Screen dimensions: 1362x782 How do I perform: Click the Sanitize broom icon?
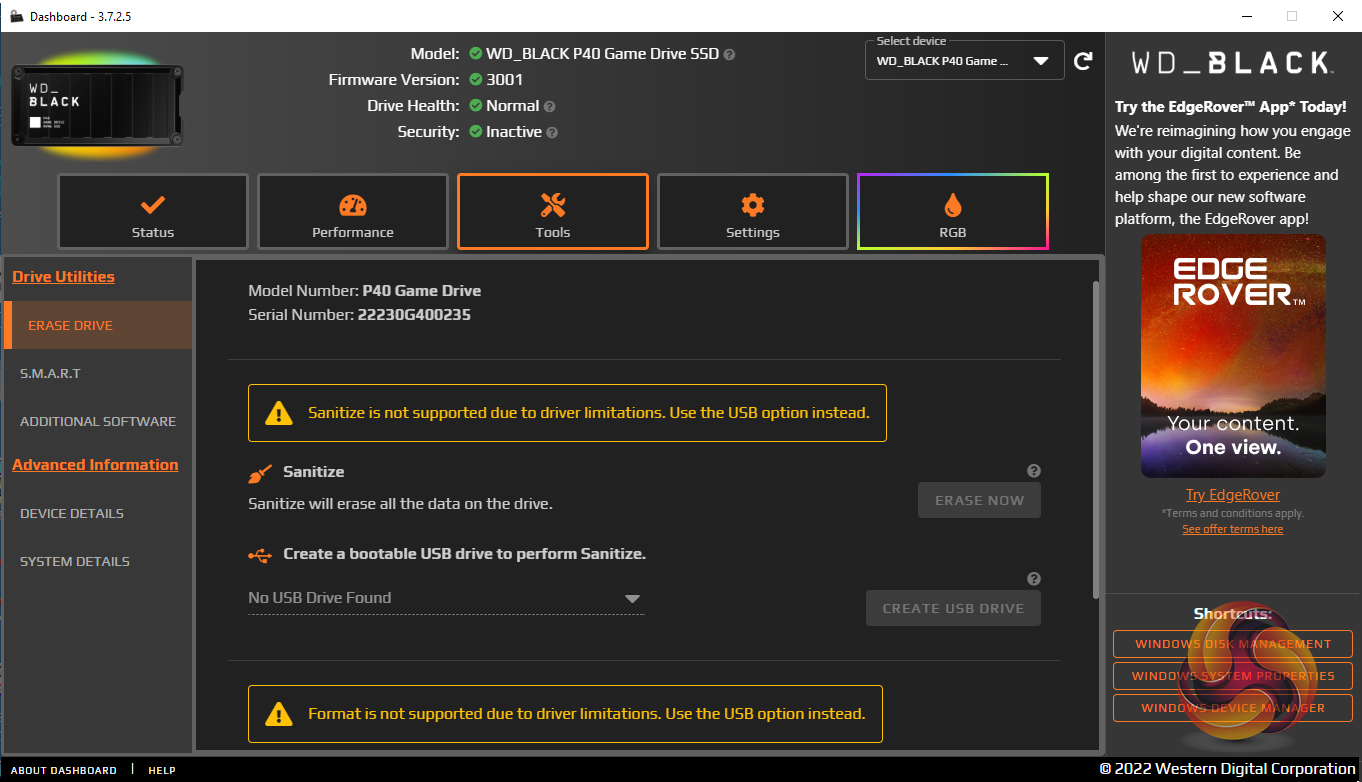click(260, 473)
